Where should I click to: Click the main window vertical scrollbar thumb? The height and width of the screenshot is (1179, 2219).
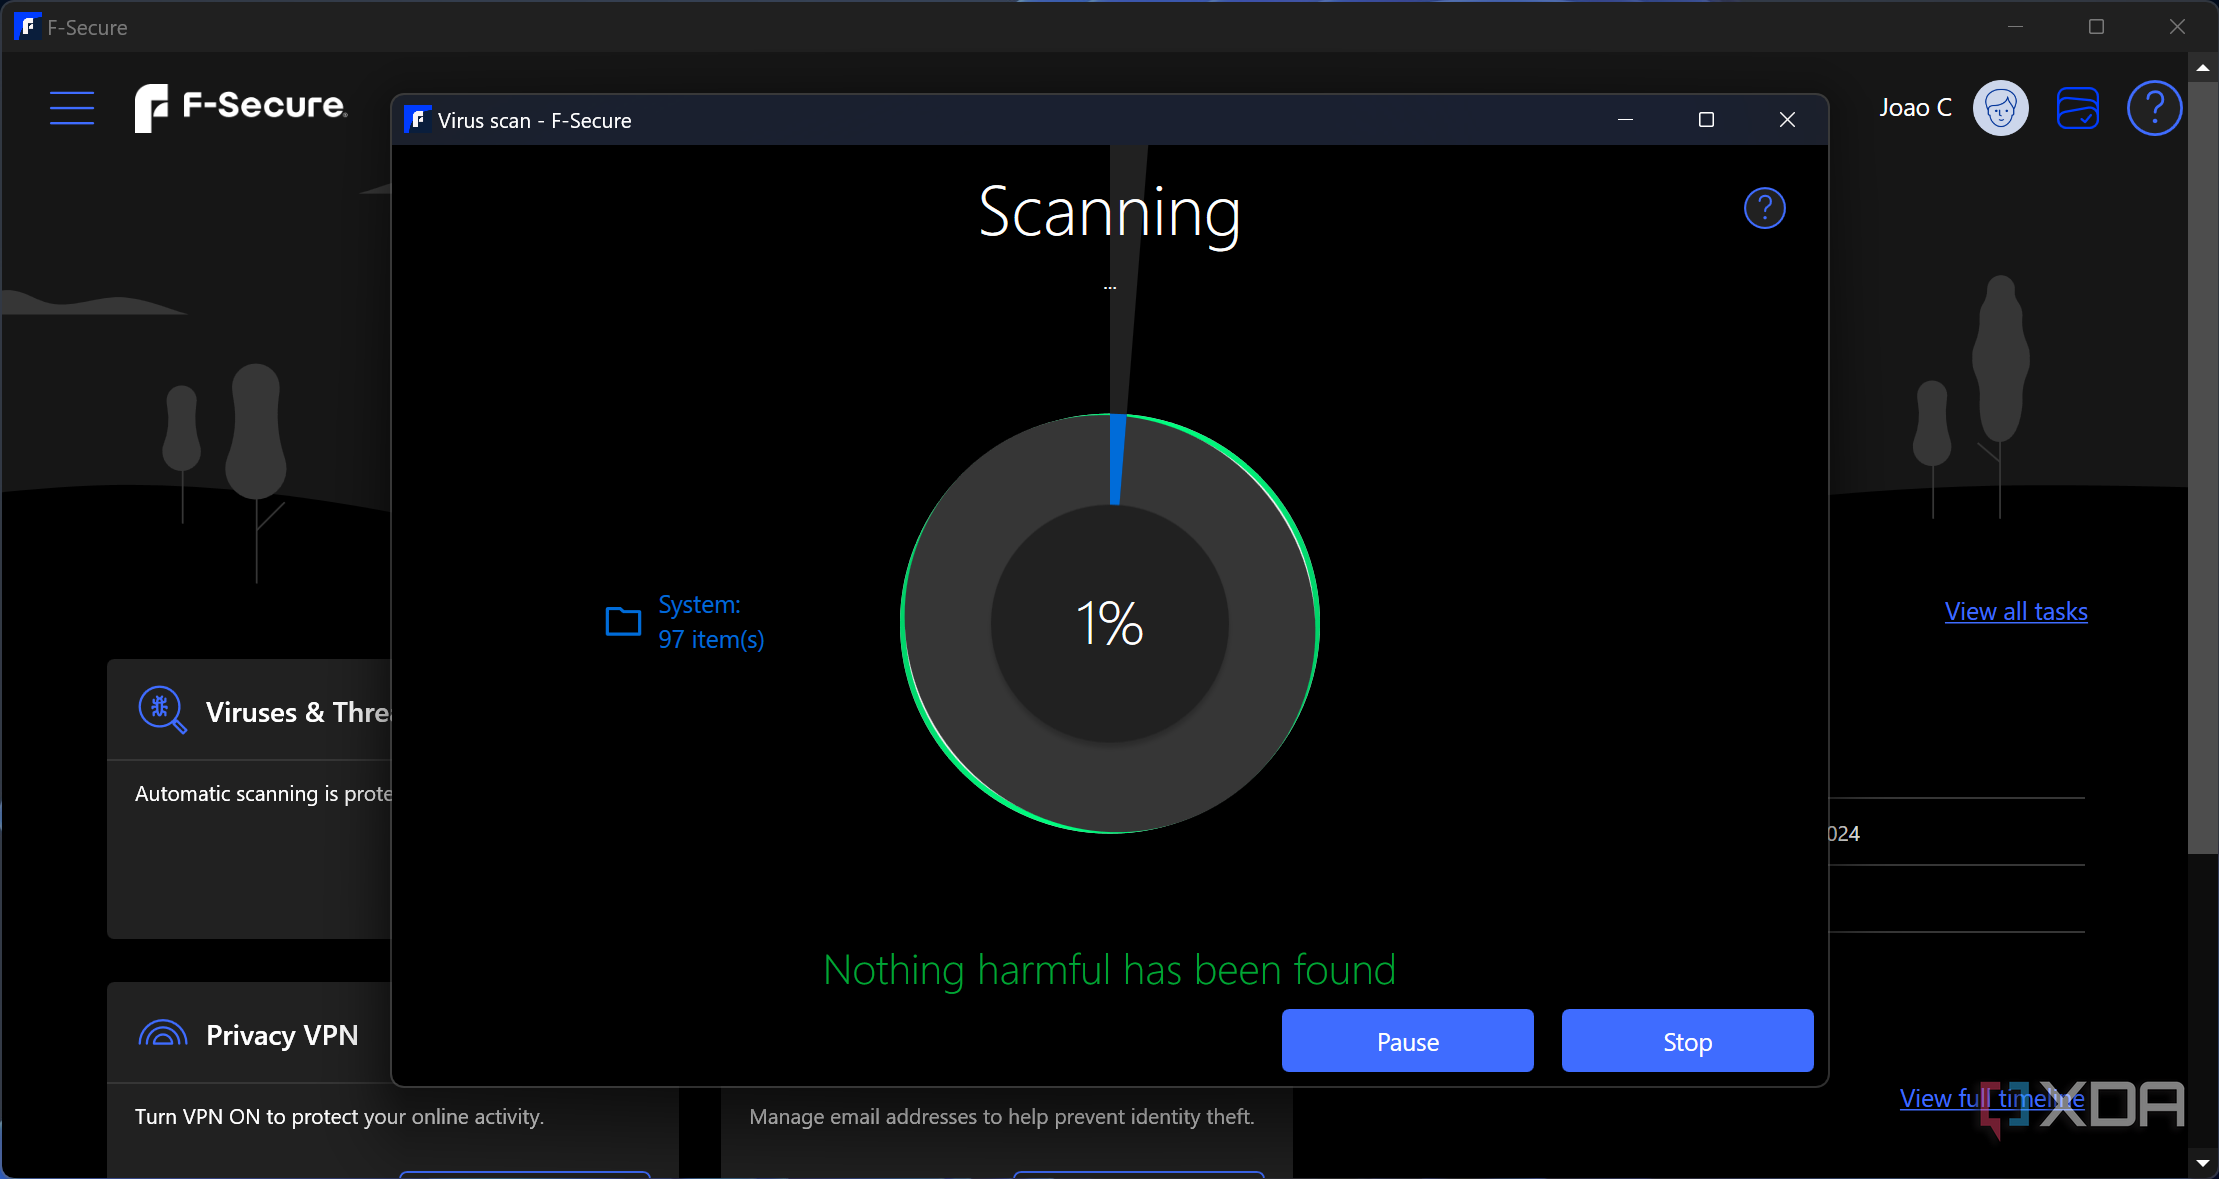[2202, 468]
